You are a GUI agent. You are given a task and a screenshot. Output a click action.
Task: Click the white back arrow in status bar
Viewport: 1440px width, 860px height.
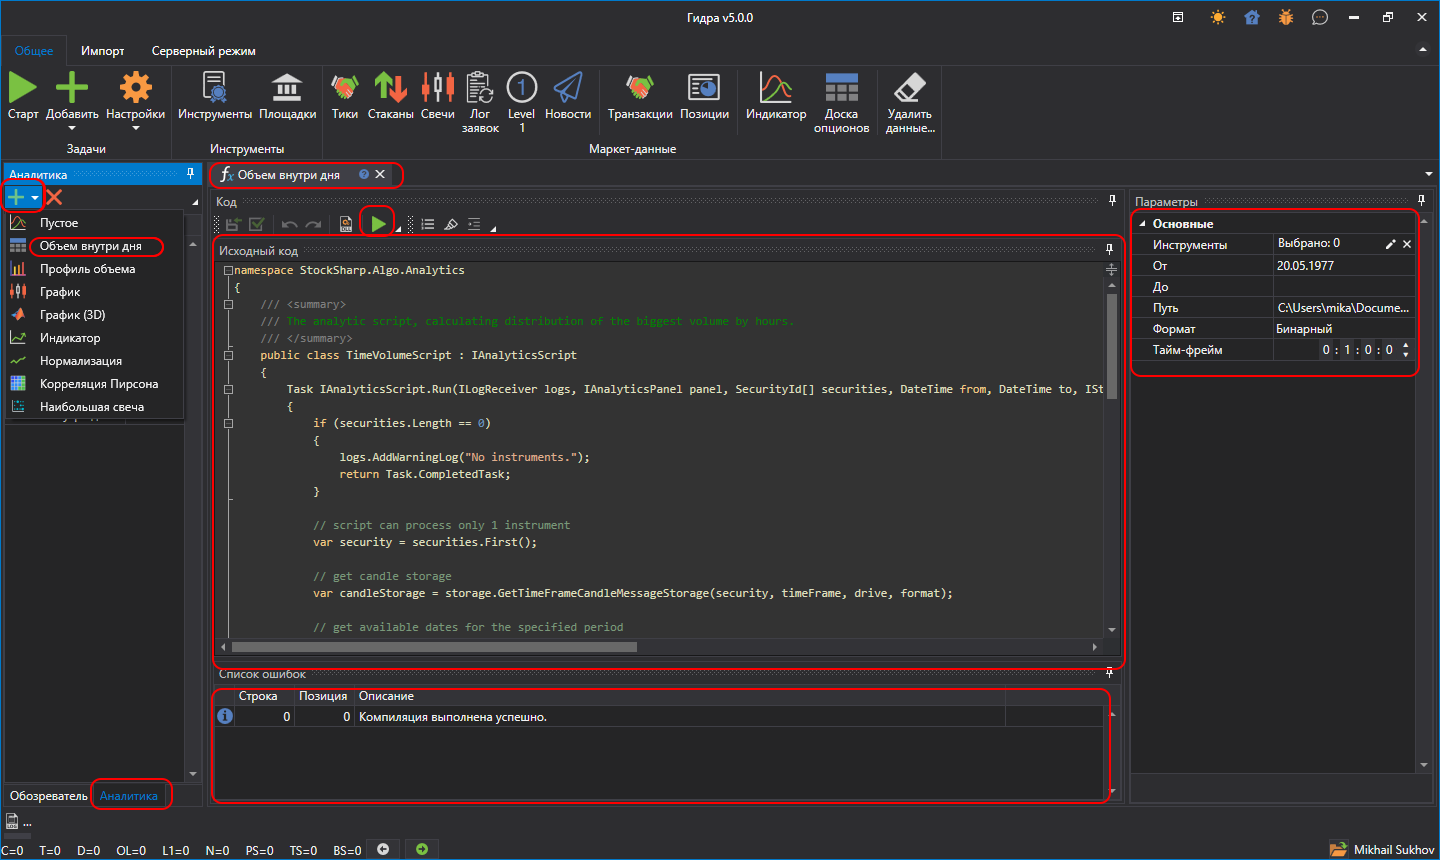tap(383, 849)
